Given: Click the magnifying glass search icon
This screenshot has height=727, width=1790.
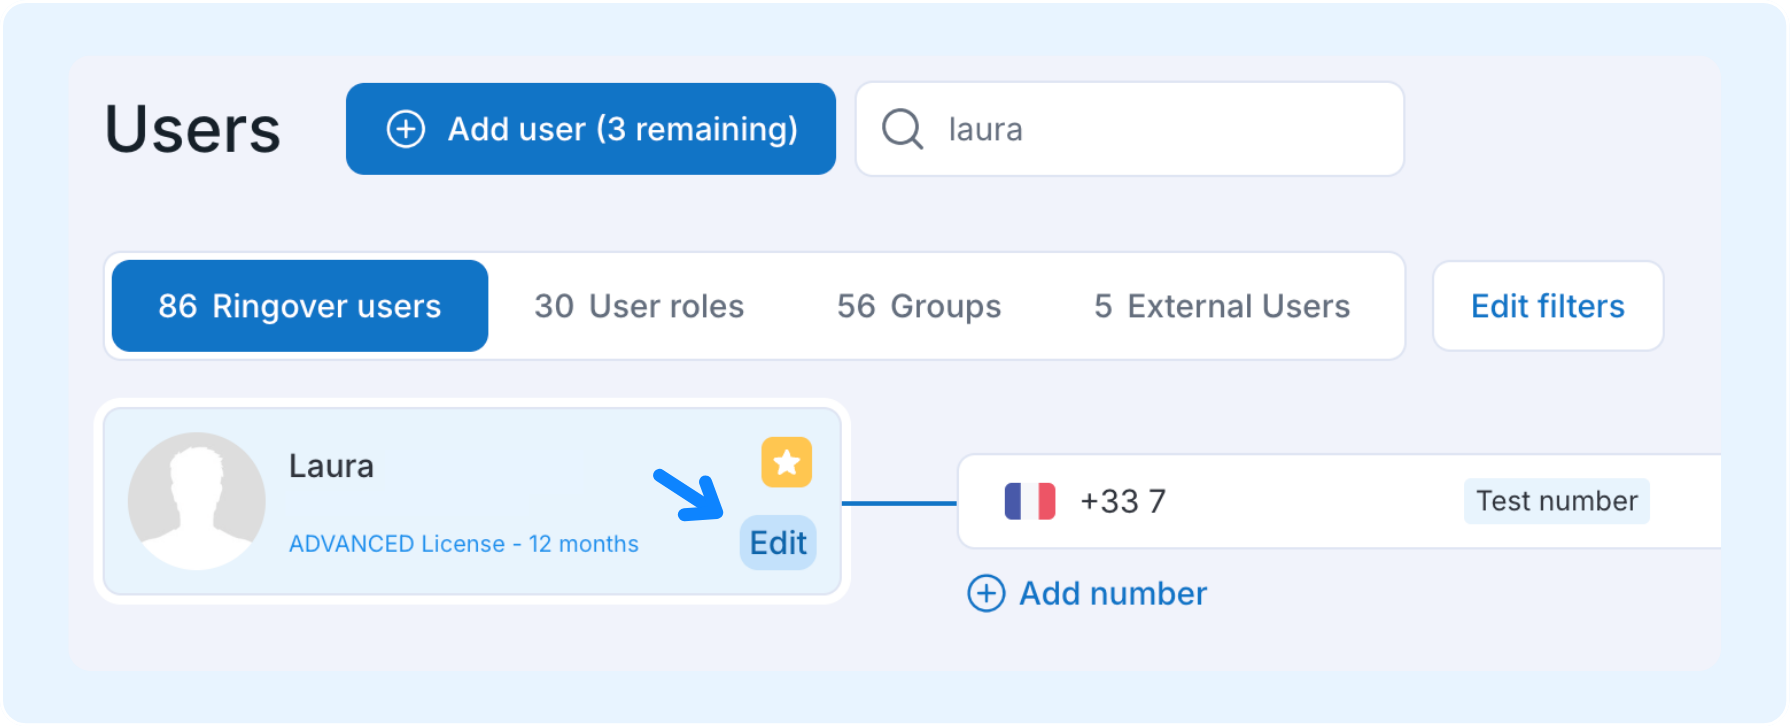Looking at the screenshot, I should (x=902, y=129).
